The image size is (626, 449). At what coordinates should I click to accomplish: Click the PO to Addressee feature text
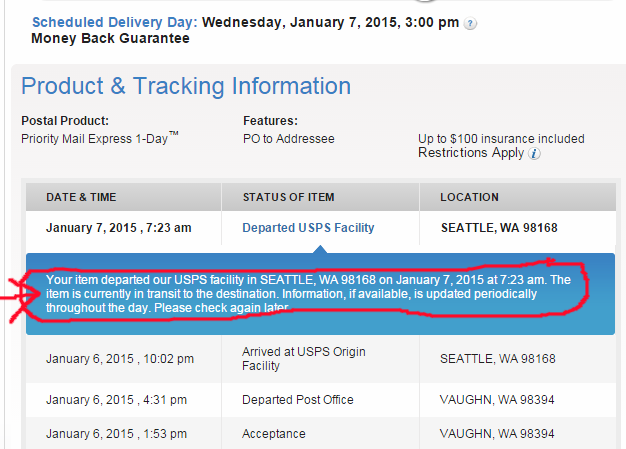(x=289, y=139)
